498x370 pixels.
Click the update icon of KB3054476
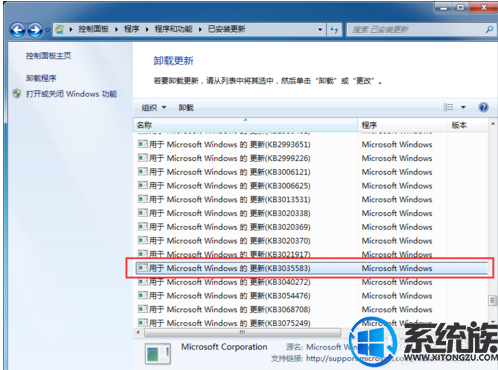143,295
